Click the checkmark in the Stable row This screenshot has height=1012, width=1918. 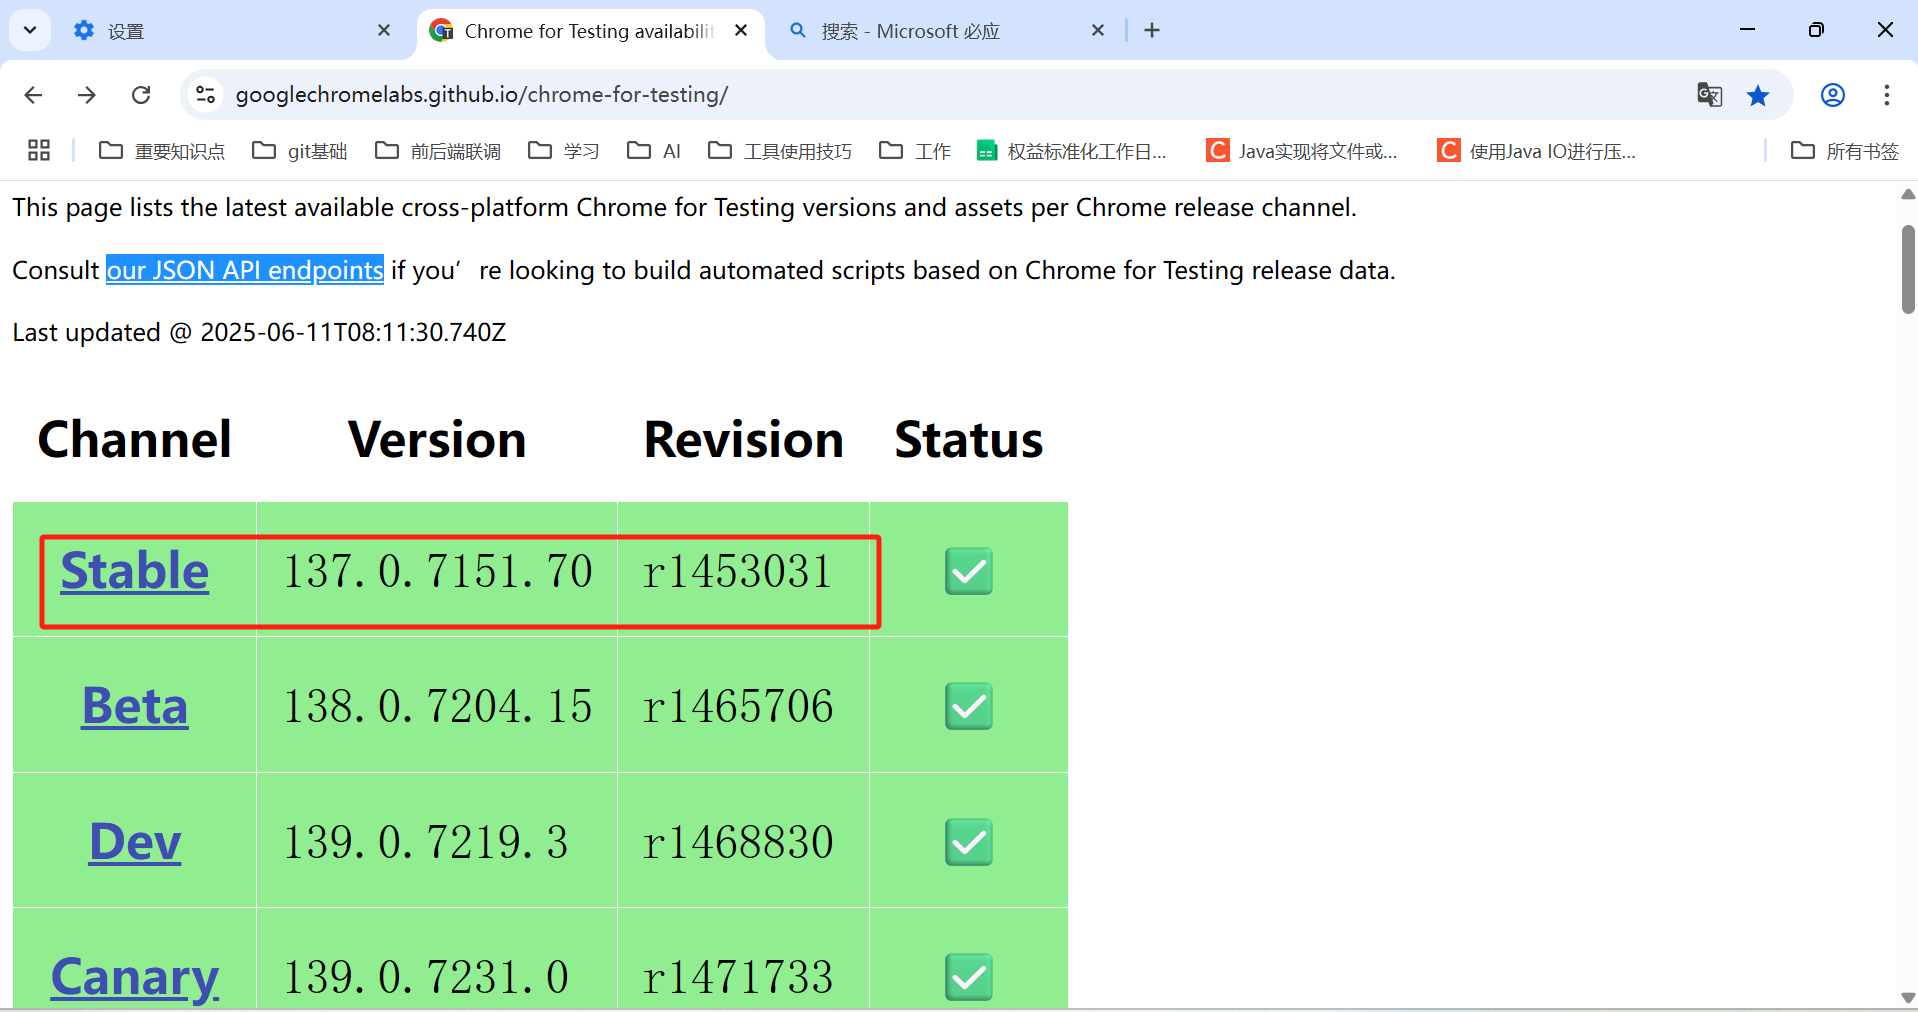point(967,571)
